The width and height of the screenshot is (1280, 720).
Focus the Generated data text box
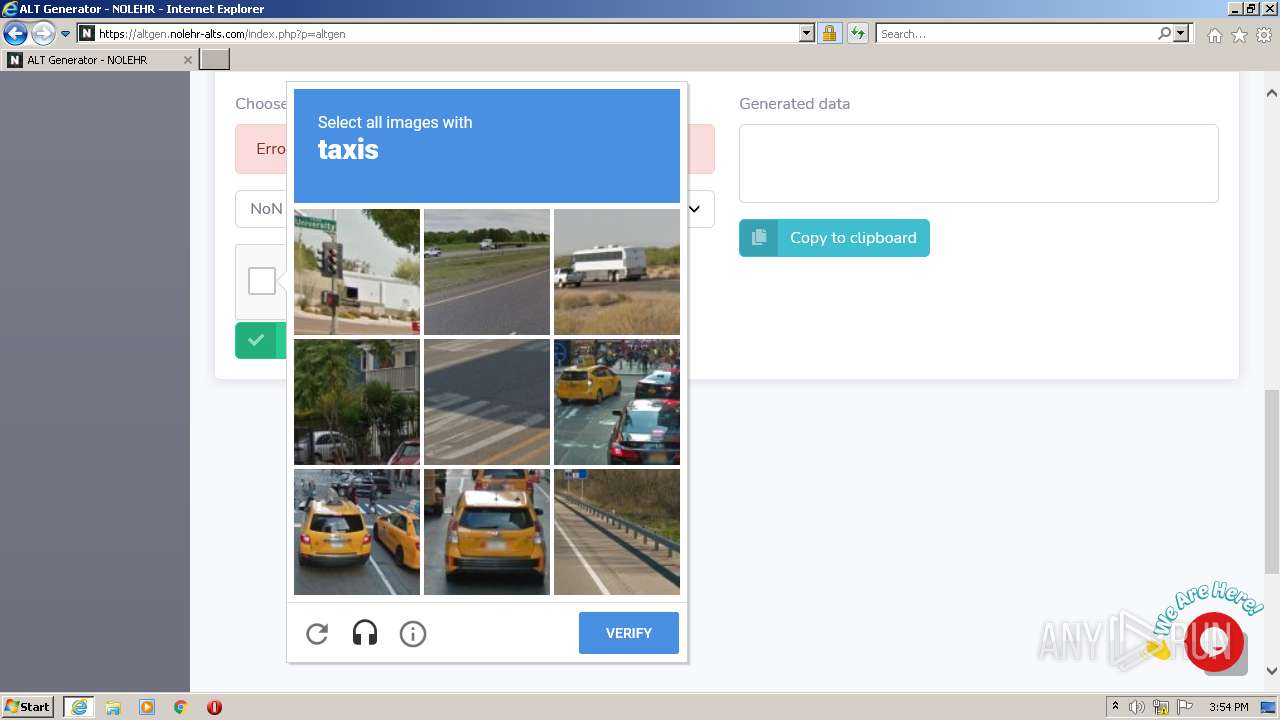point(978,163)
